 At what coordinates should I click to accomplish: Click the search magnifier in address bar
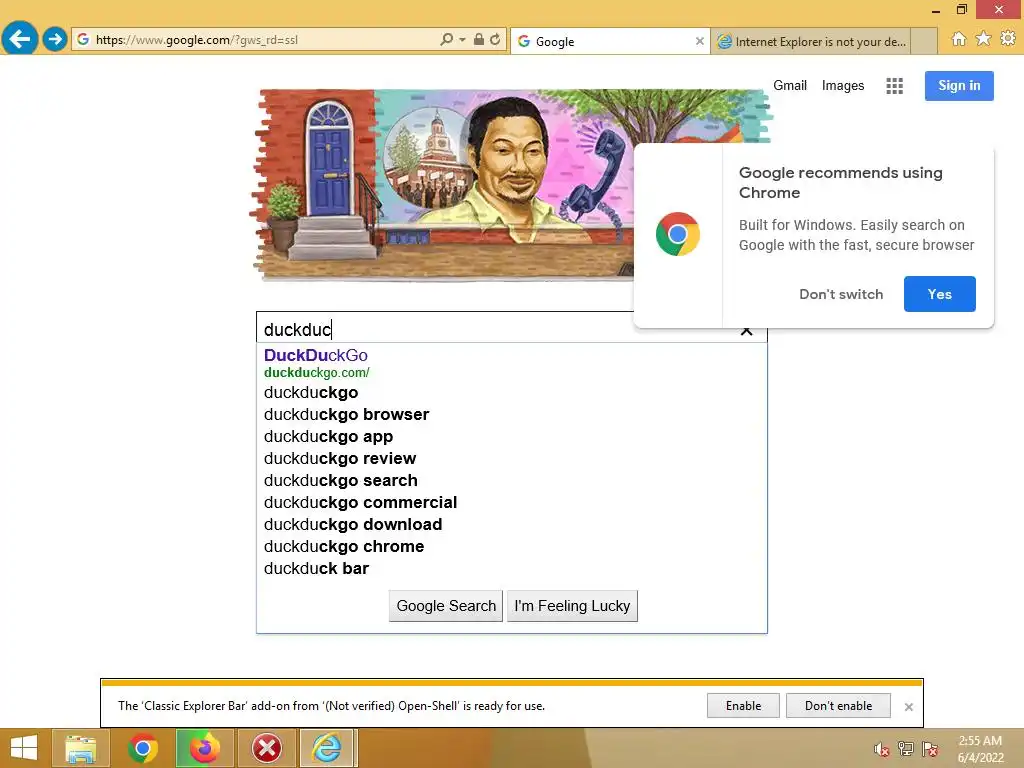pyautogui.click(x=447, y=39)
